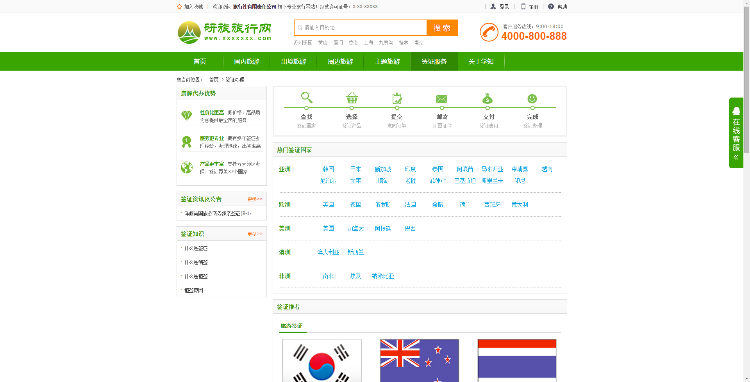Click the 4000-800-888 hotline number

pos(534,36)
